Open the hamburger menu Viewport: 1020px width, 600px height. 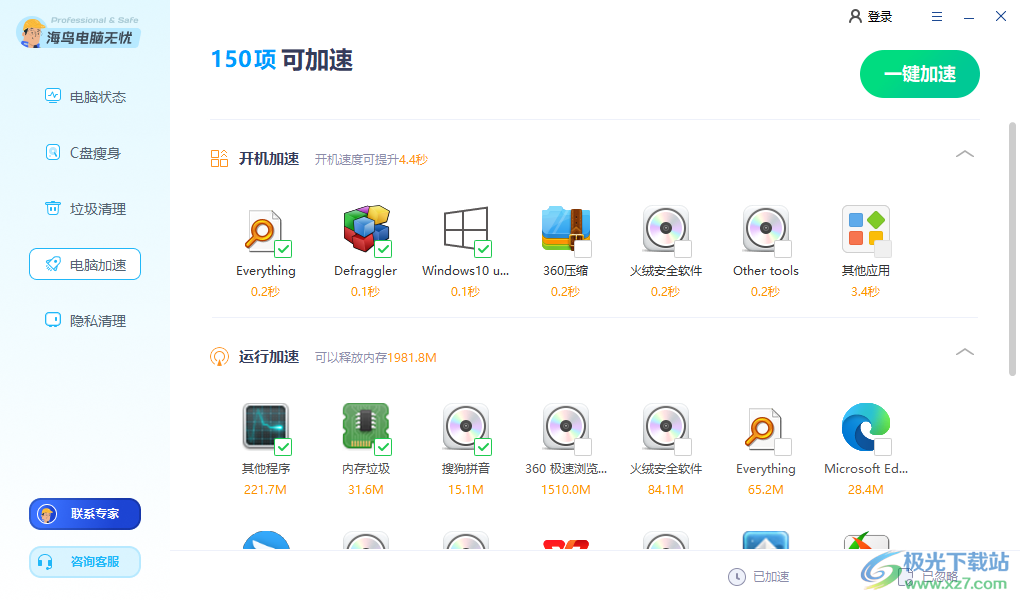click(937, 16)
